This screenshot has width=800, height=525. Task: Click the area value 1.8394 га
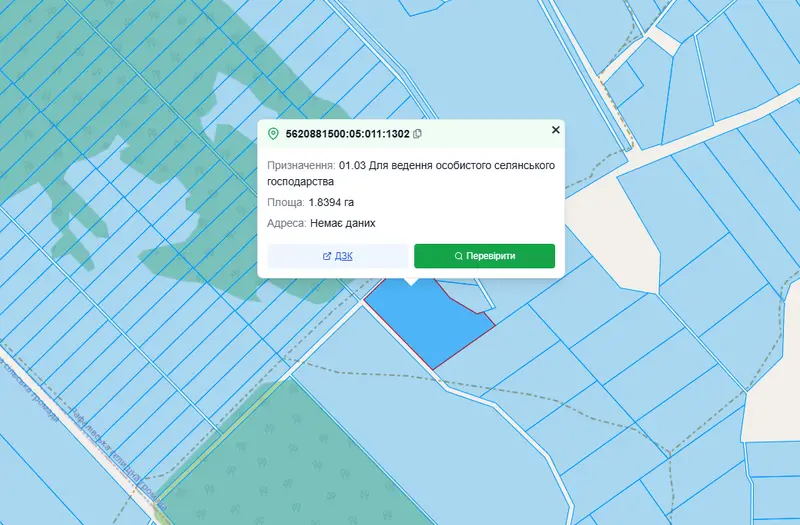click(x=331, y=202)
